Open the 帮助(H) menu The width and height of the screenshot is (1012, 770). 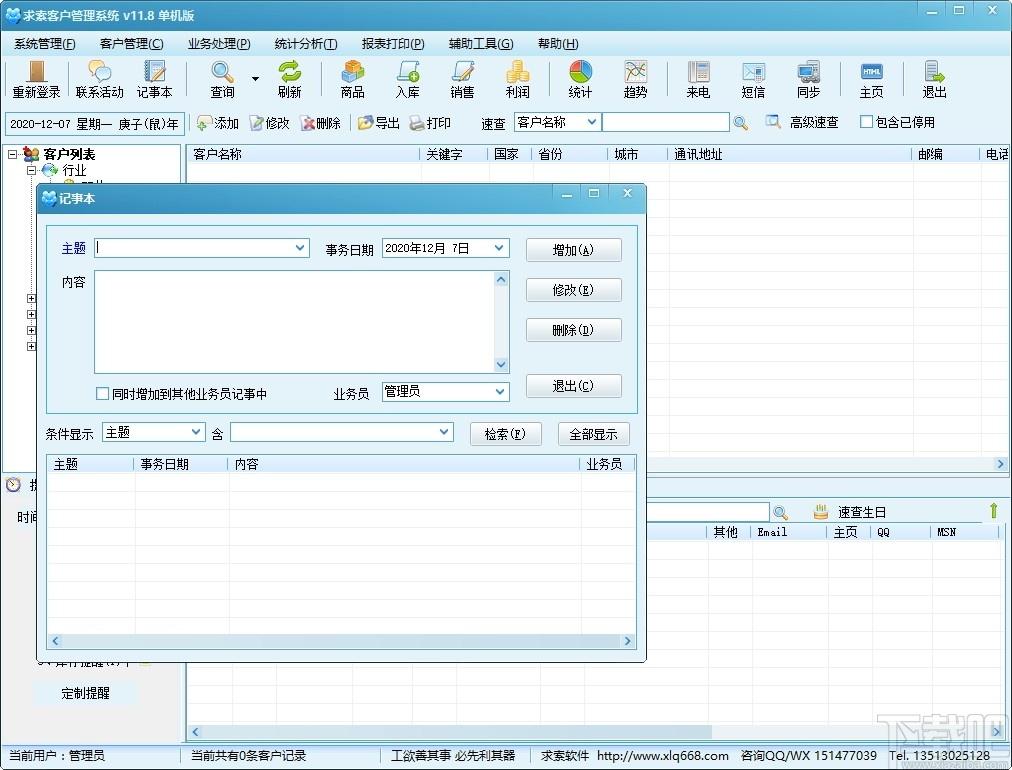[x=558, y=44]
